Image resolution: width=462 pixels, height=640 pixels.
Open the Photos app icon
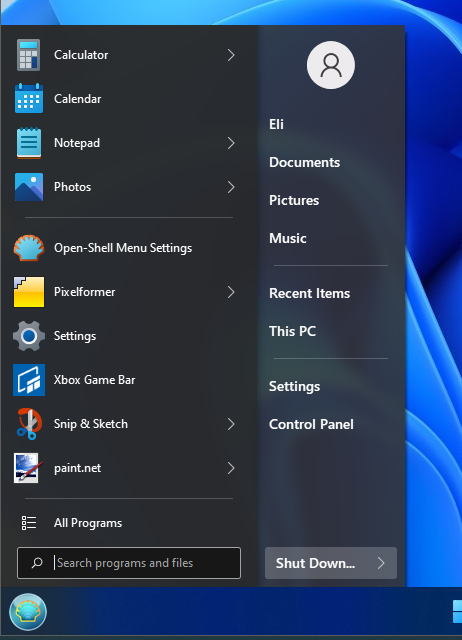pyautogui.click(x=29, y=187)
